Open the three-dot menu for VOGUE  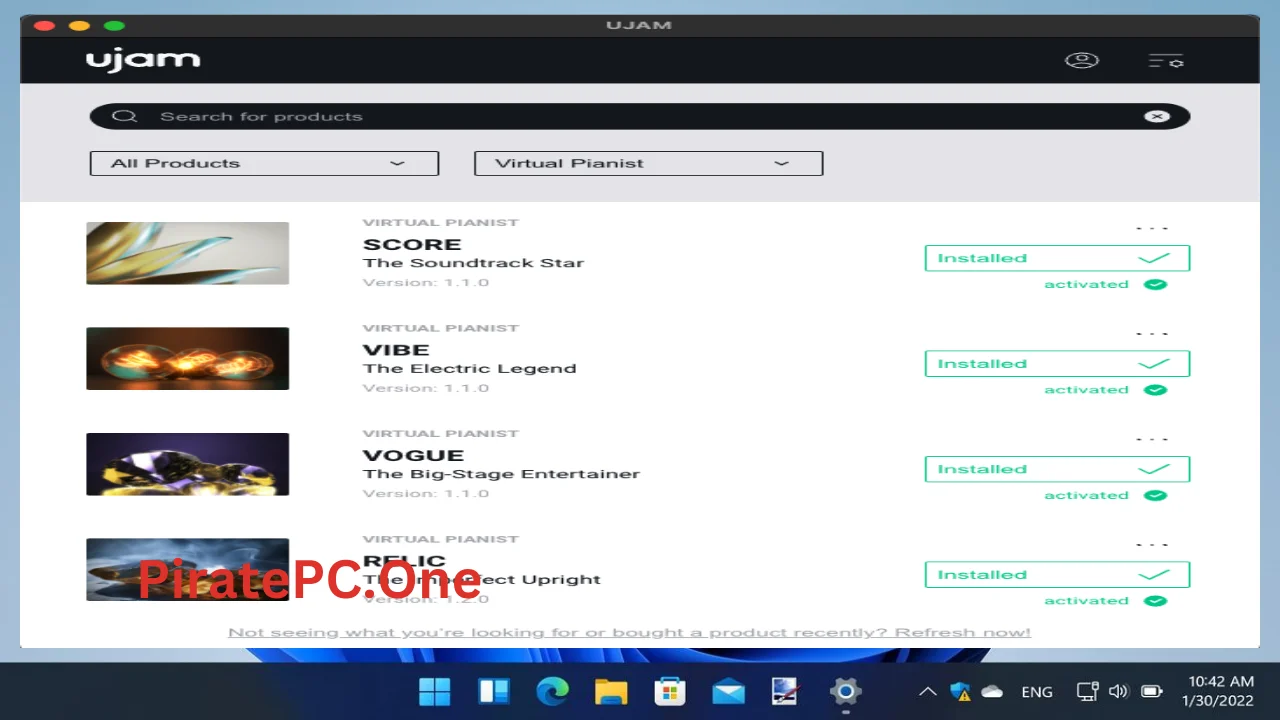(x=1152, y=439)
